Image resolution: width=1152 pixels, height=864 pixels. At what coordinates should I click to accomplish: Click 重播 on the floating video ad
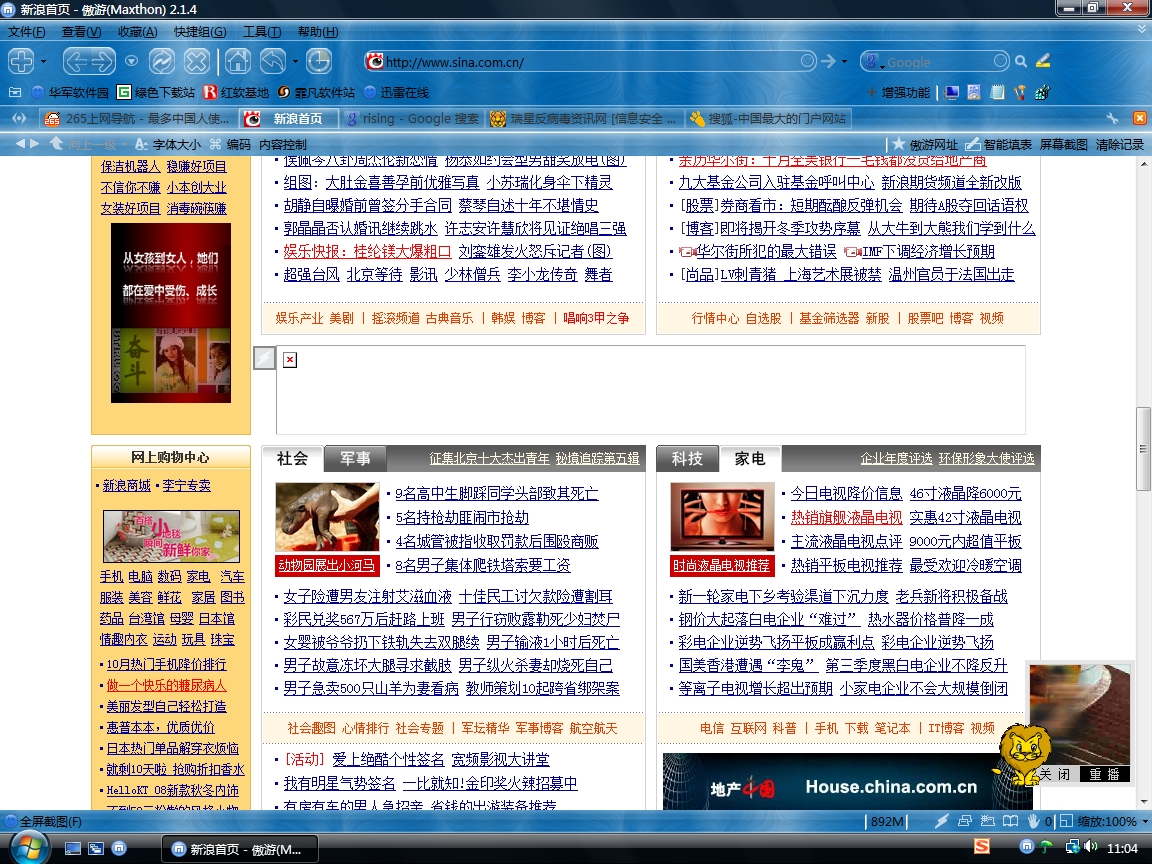point(1104,774)
